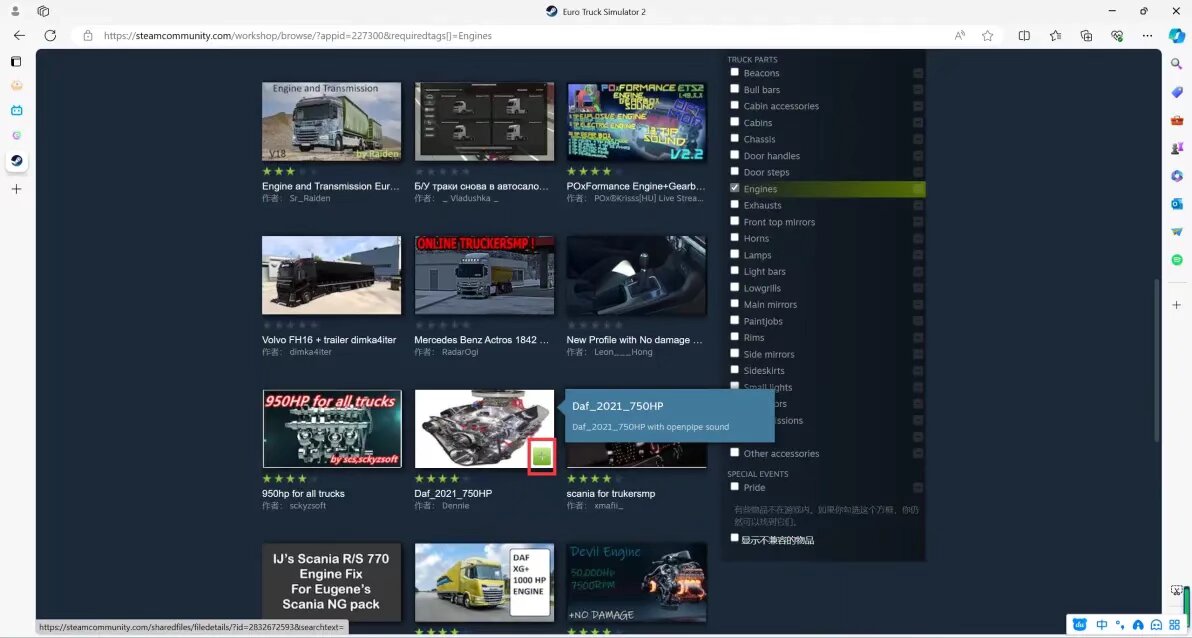Reload the workshop page
Image resolution: width=1192 pixels, height=638 pixels.
[x=50, y=35]
